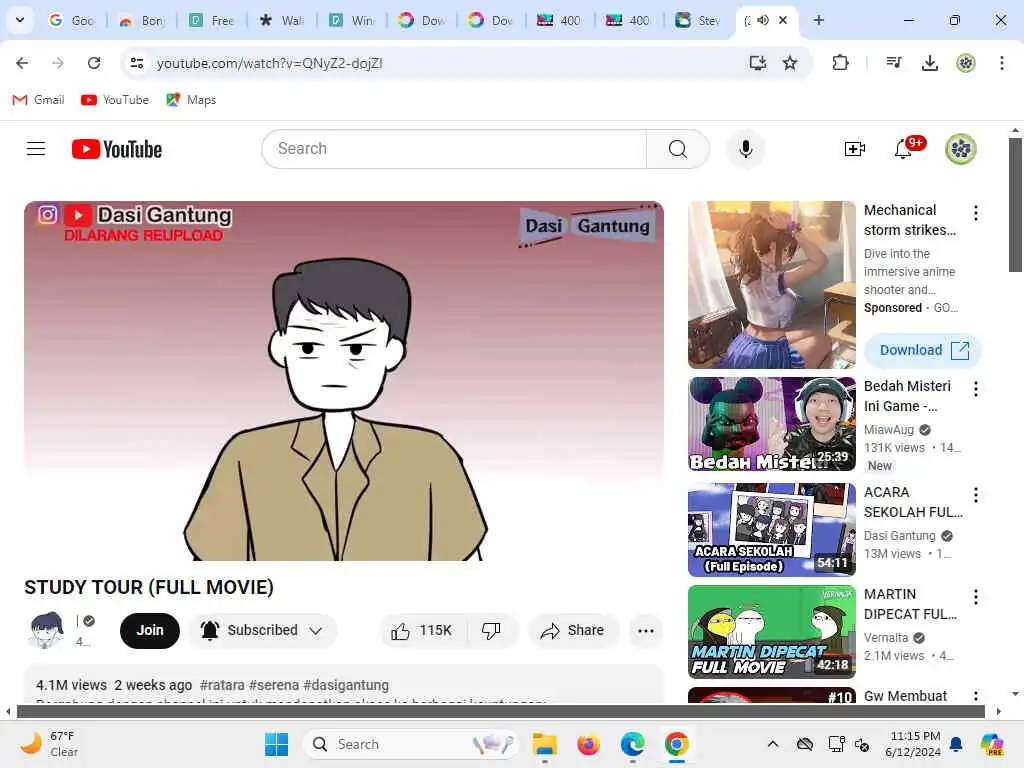1024x768 pixels.
Task: Open options for ACARA SEKOLAH video
Action: coord(976,495)
